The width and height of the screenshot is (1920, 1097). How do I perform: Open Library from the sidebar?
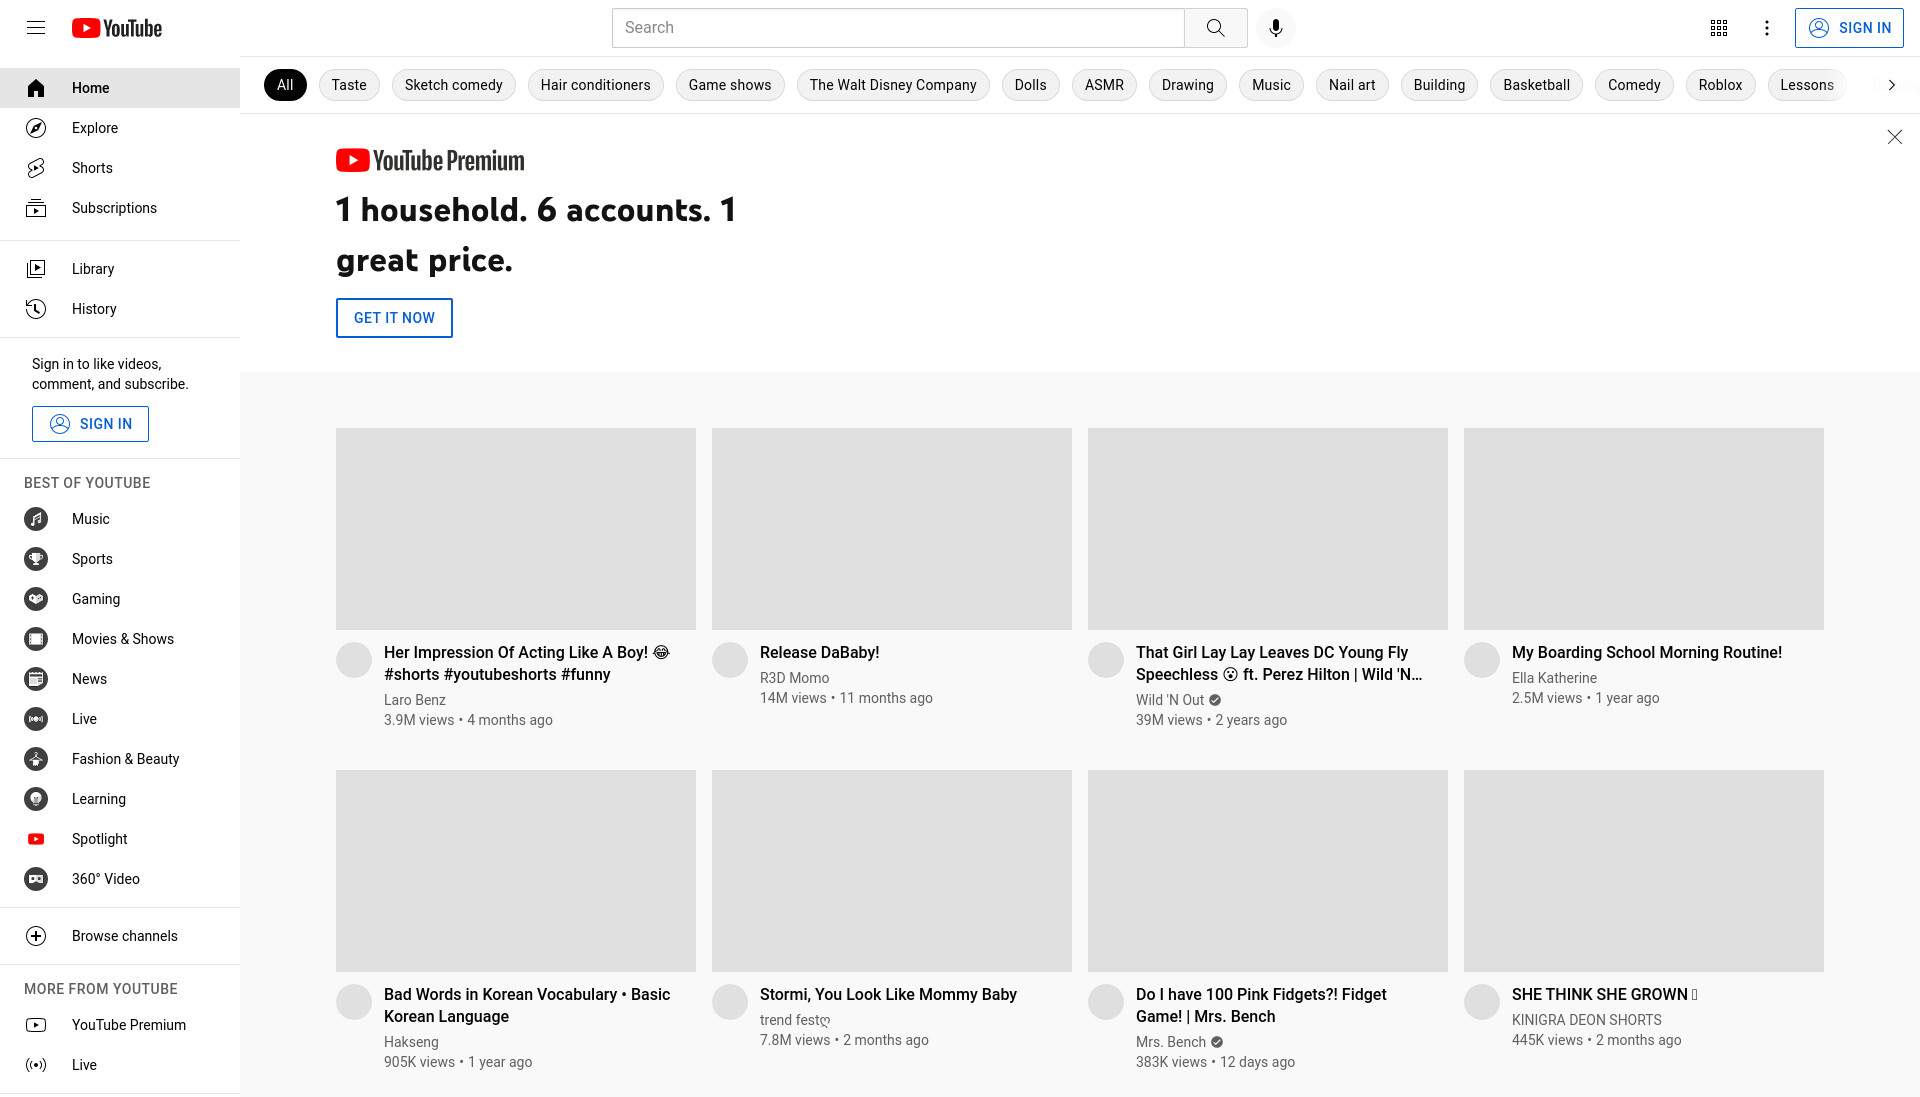[x=120, y=269]
